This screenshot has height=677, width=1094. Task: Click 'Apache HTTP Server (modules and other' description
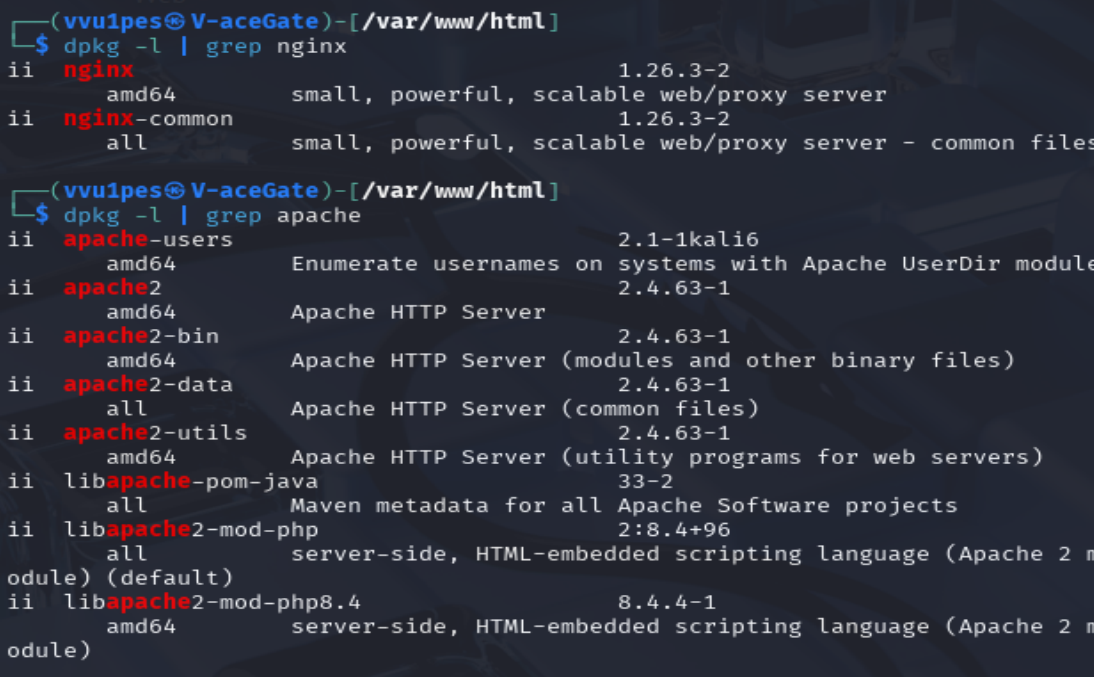(553, 361)
